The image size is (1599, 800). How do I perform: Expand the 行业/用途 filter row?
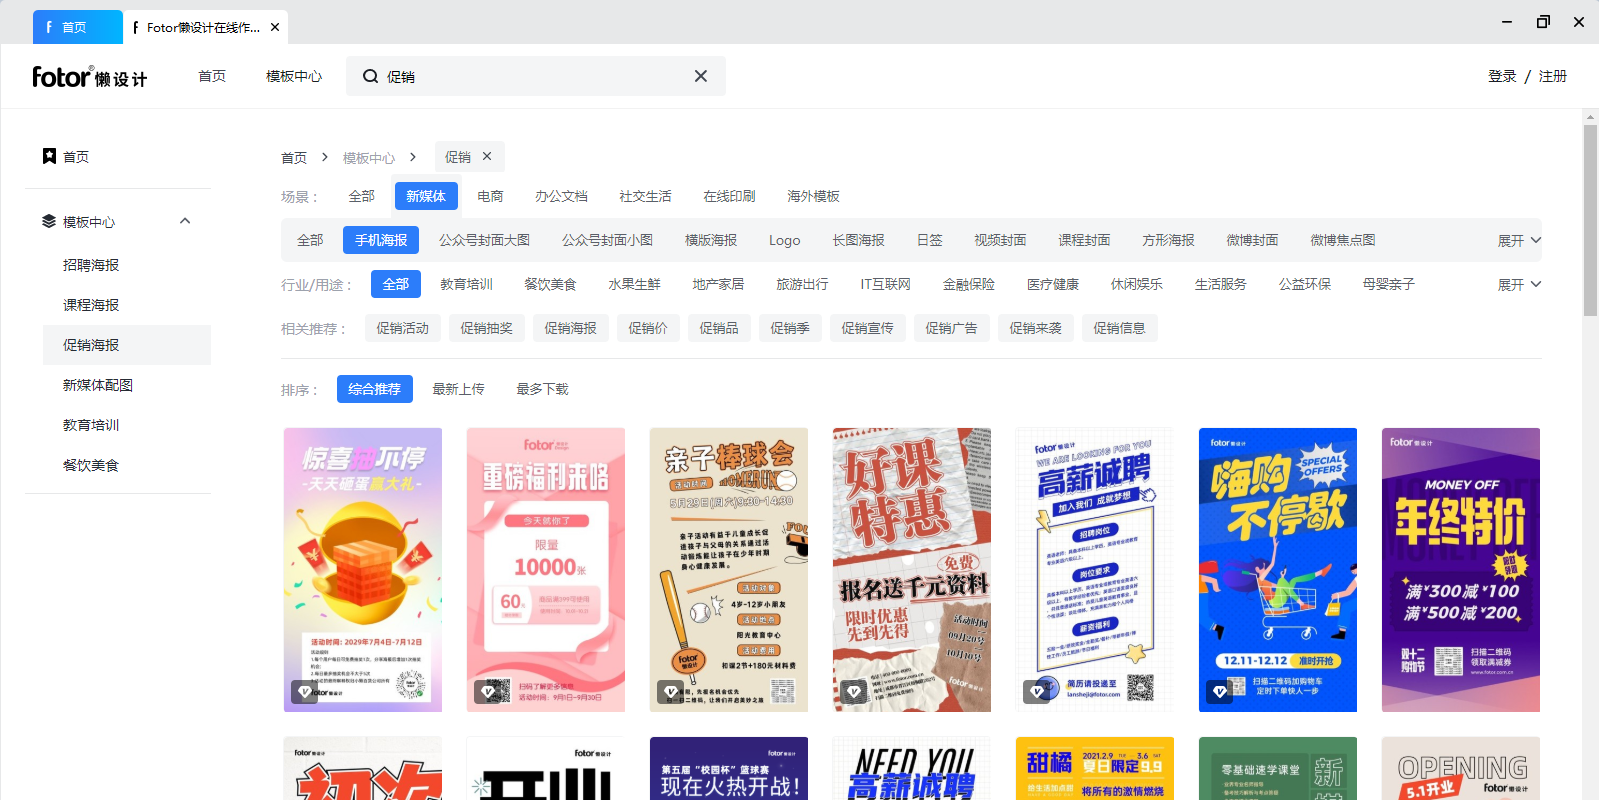pos(1518,284)
